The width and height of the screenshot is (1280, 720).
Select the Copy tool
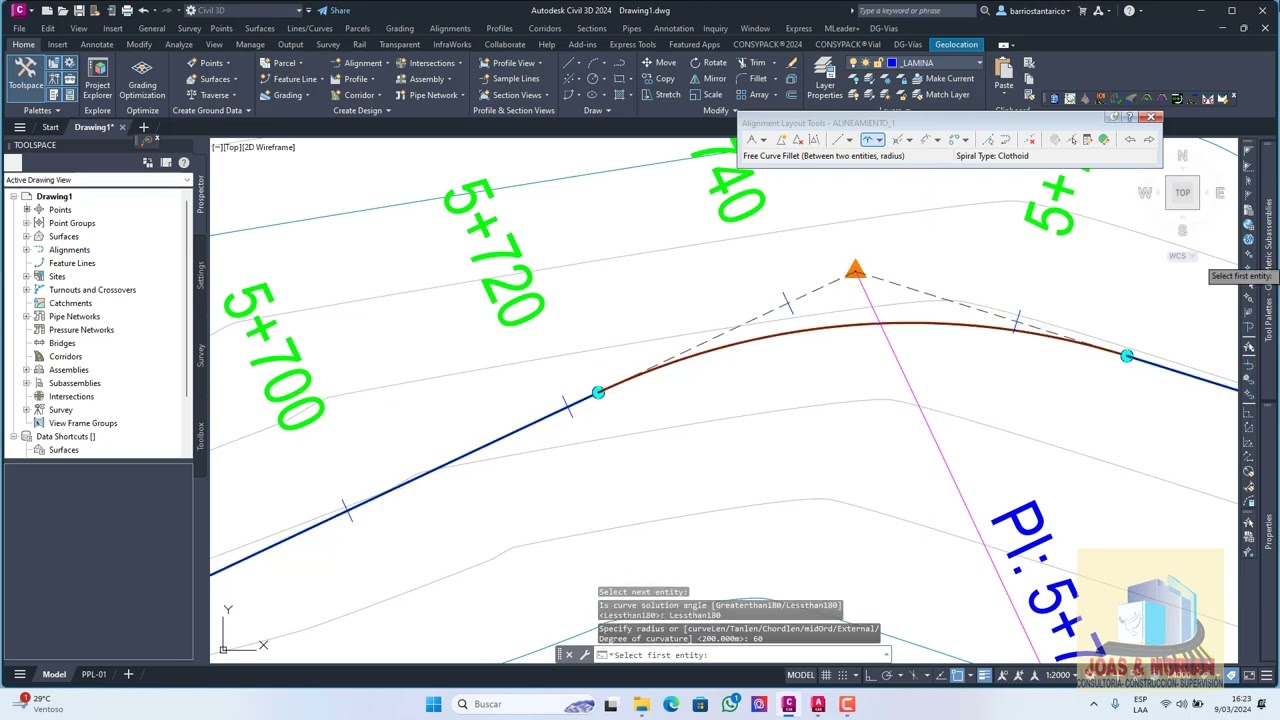tap(659, 79)
